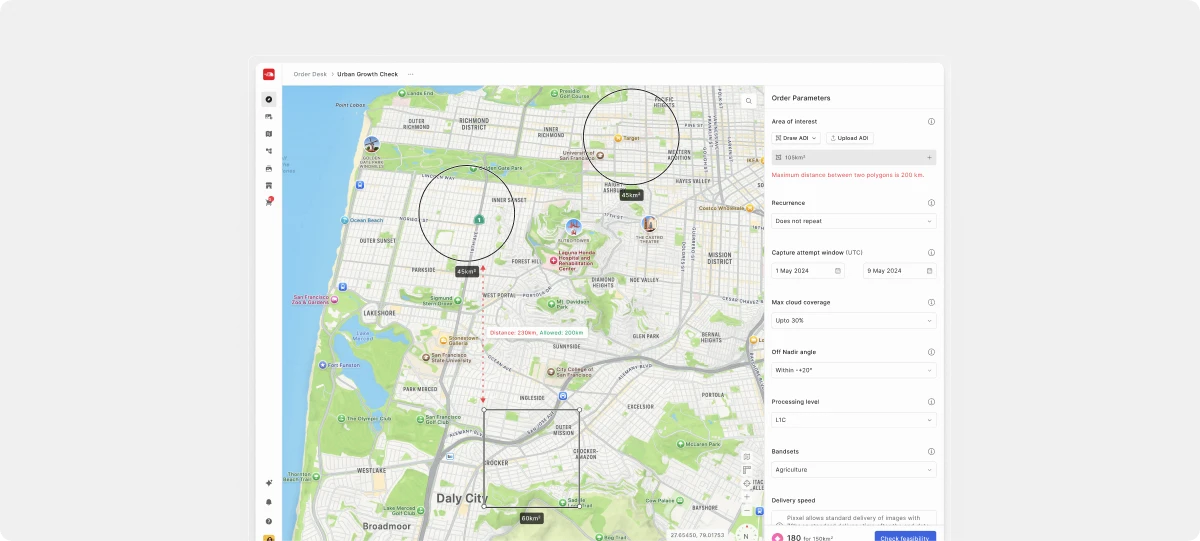This screenshot has height=541, width=1200.
Task: Click the map layers icon
Action: coord(747,457)
